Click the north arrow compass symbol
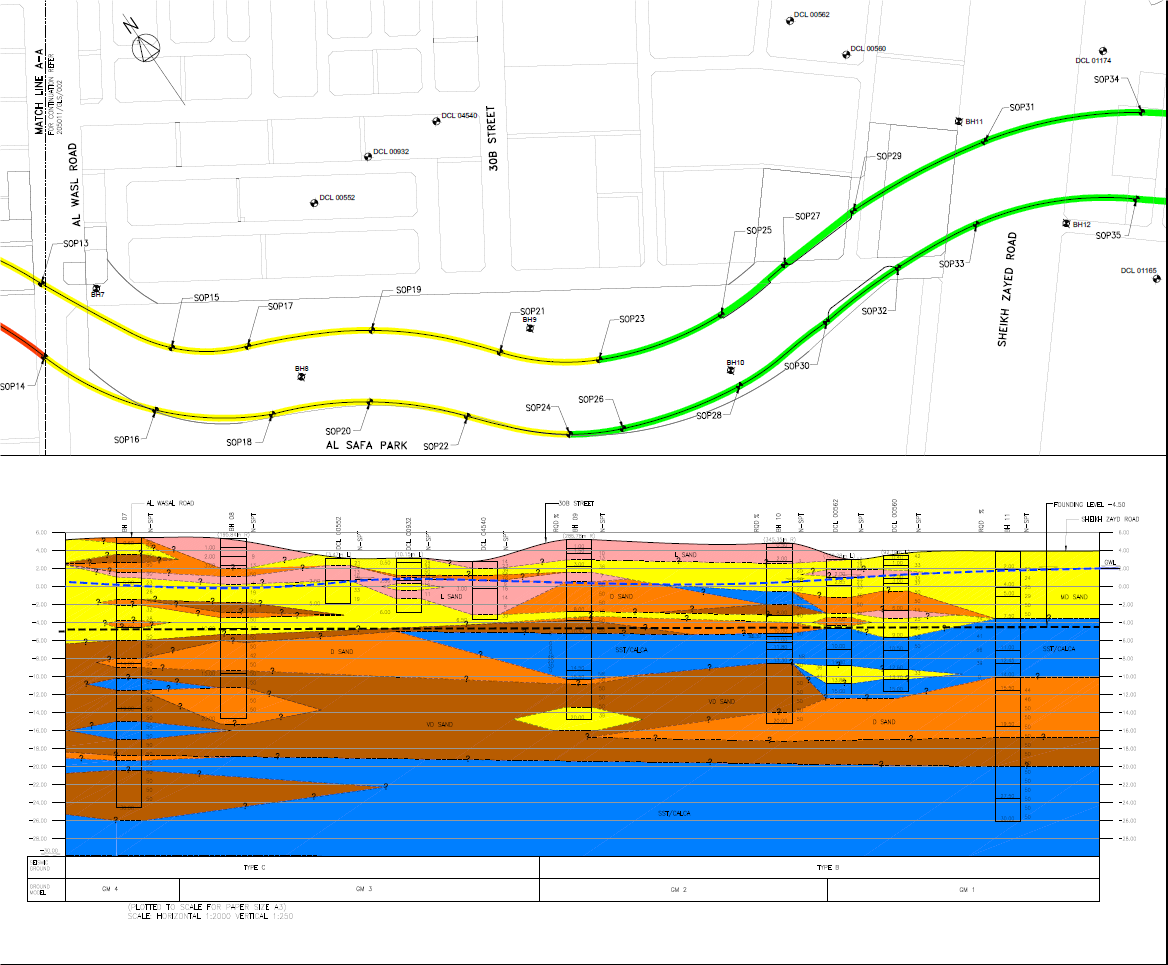1168x965 pixels. [148, 45]
